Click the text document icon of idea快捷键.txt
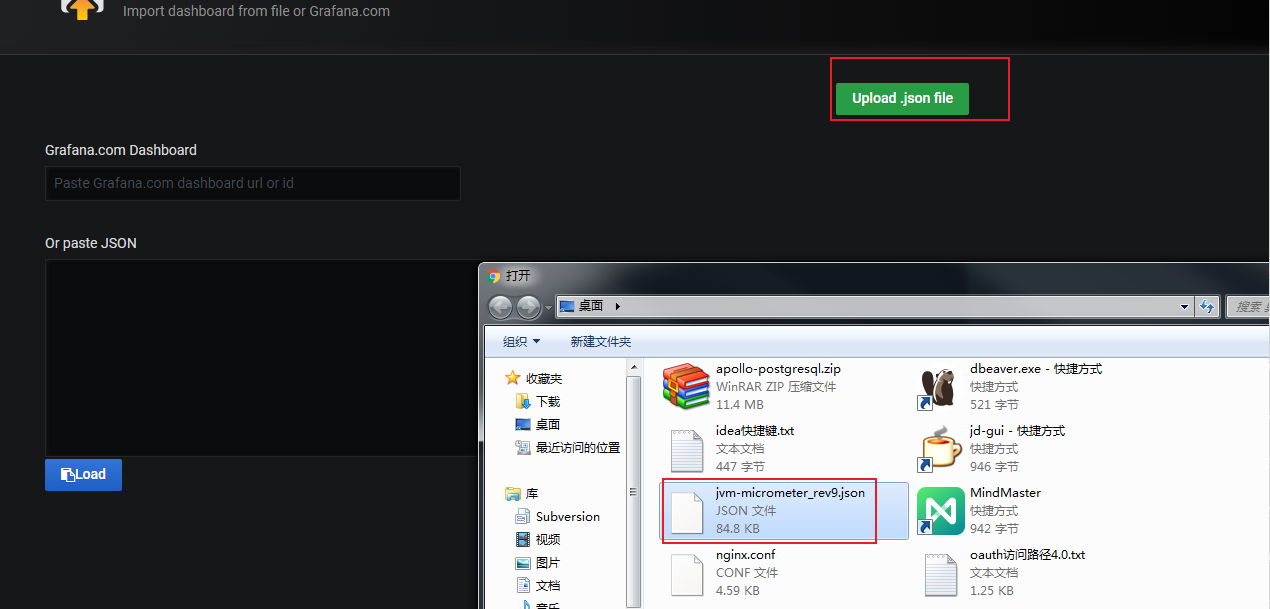 687,449
